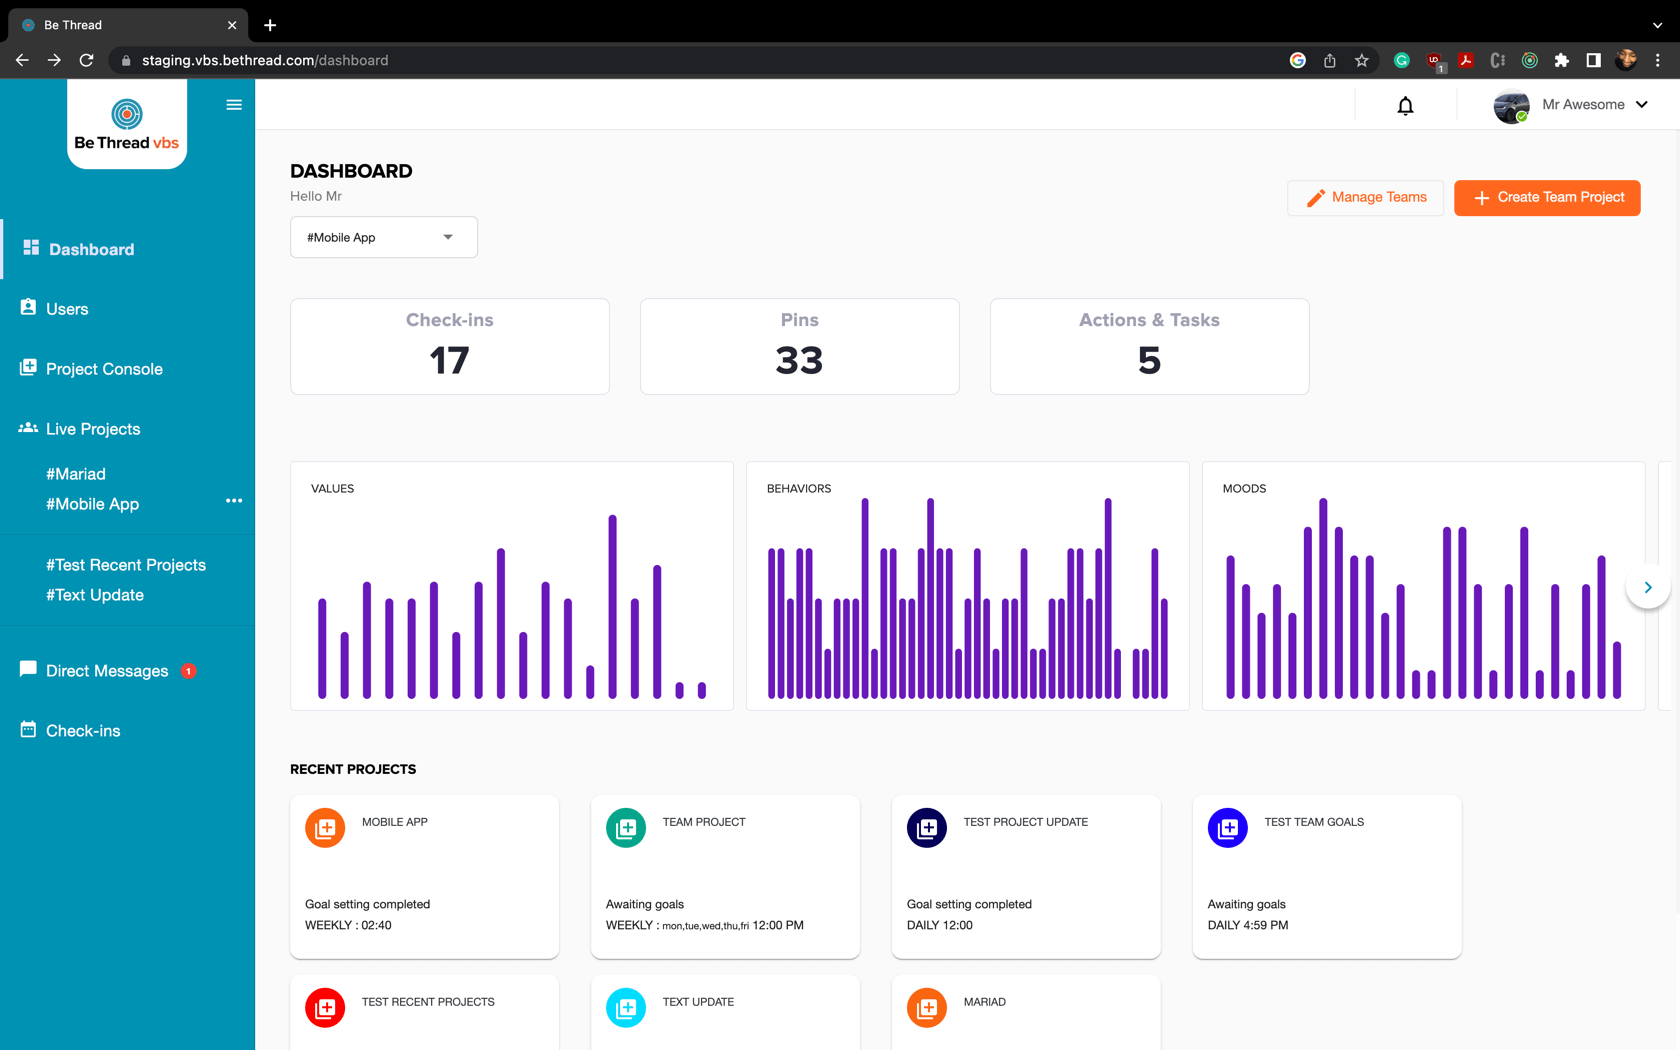Open Direct Messages in the sidebar
Image resolution: width=1680 pixels, height=1050 pixels.
[x=107, y=671]
